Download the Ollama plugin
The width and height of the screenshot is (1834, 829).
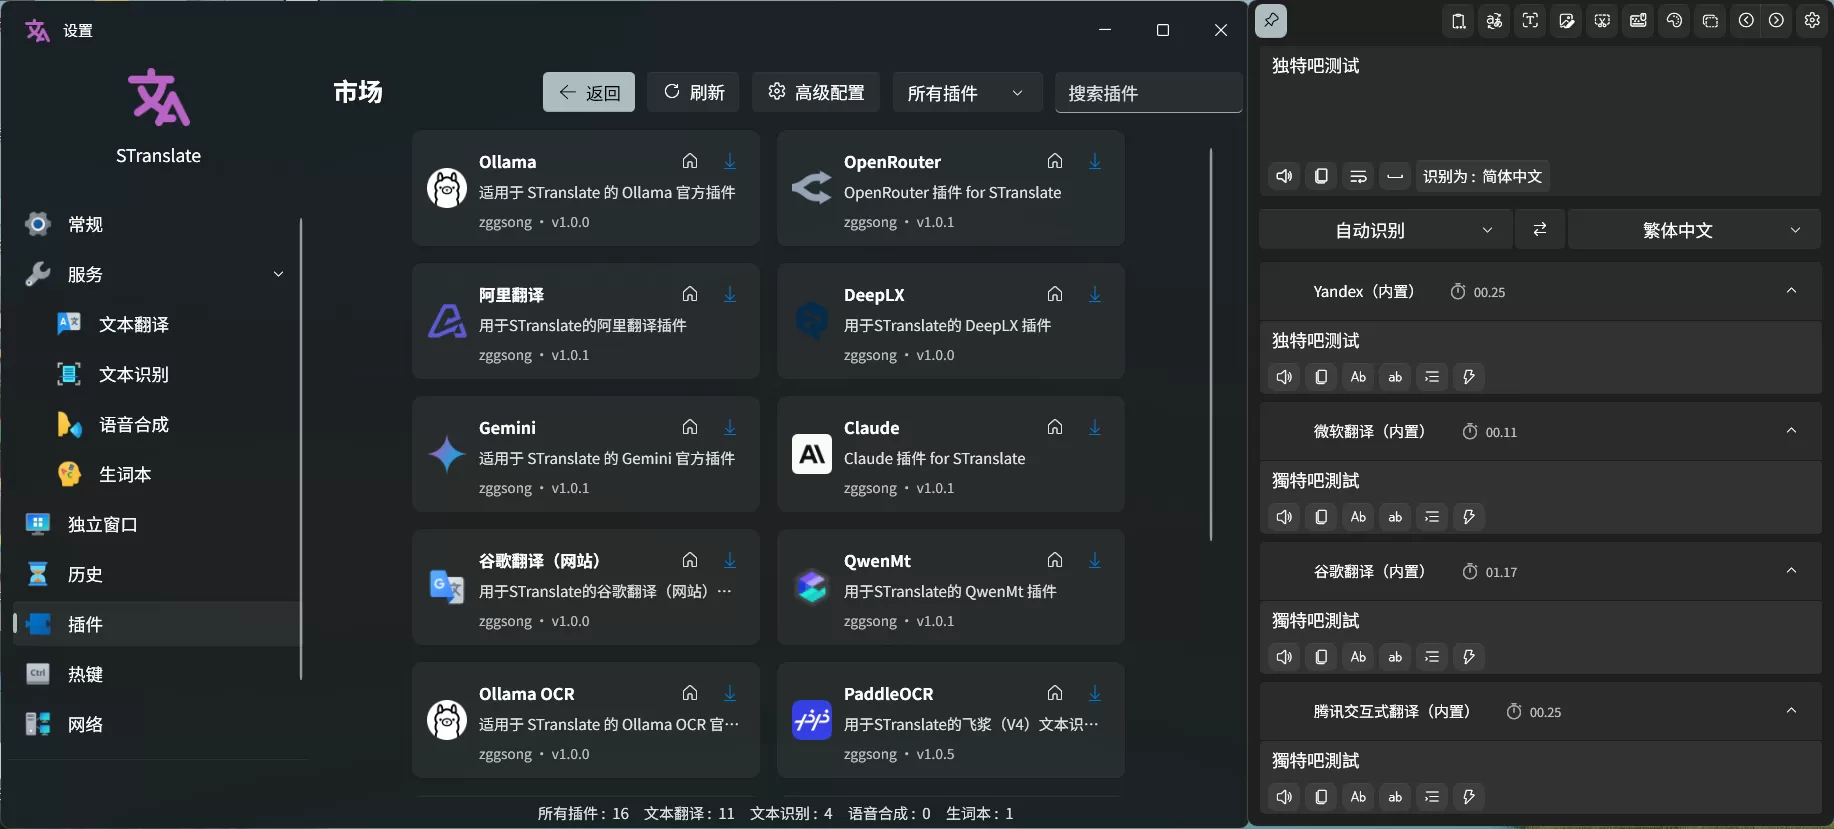730,161
